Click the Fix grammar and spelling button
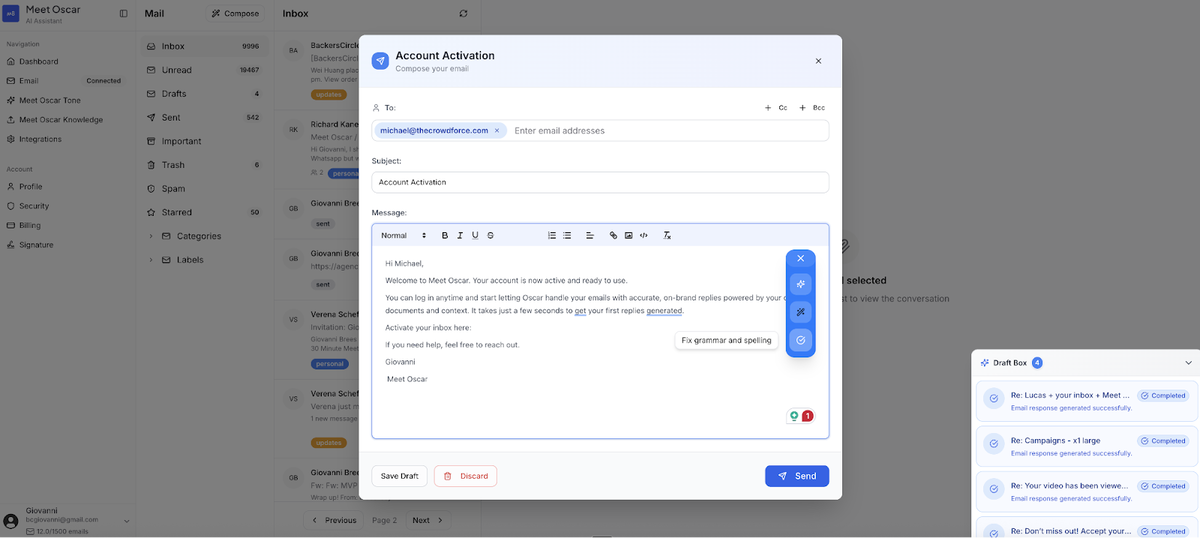The height and width of the screenshot is (538, 1200). click(800, 340)
